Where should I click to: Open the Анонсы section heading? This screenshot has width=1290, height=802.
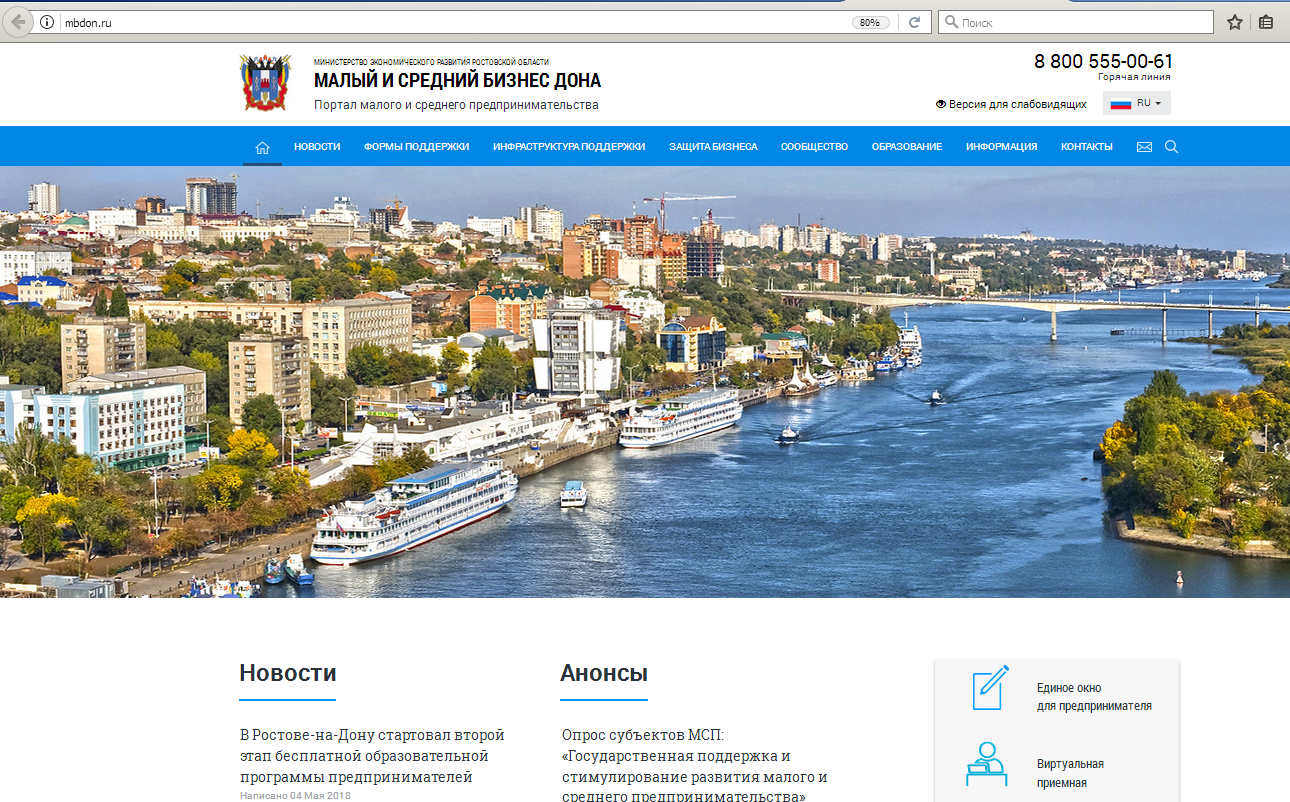604,673
